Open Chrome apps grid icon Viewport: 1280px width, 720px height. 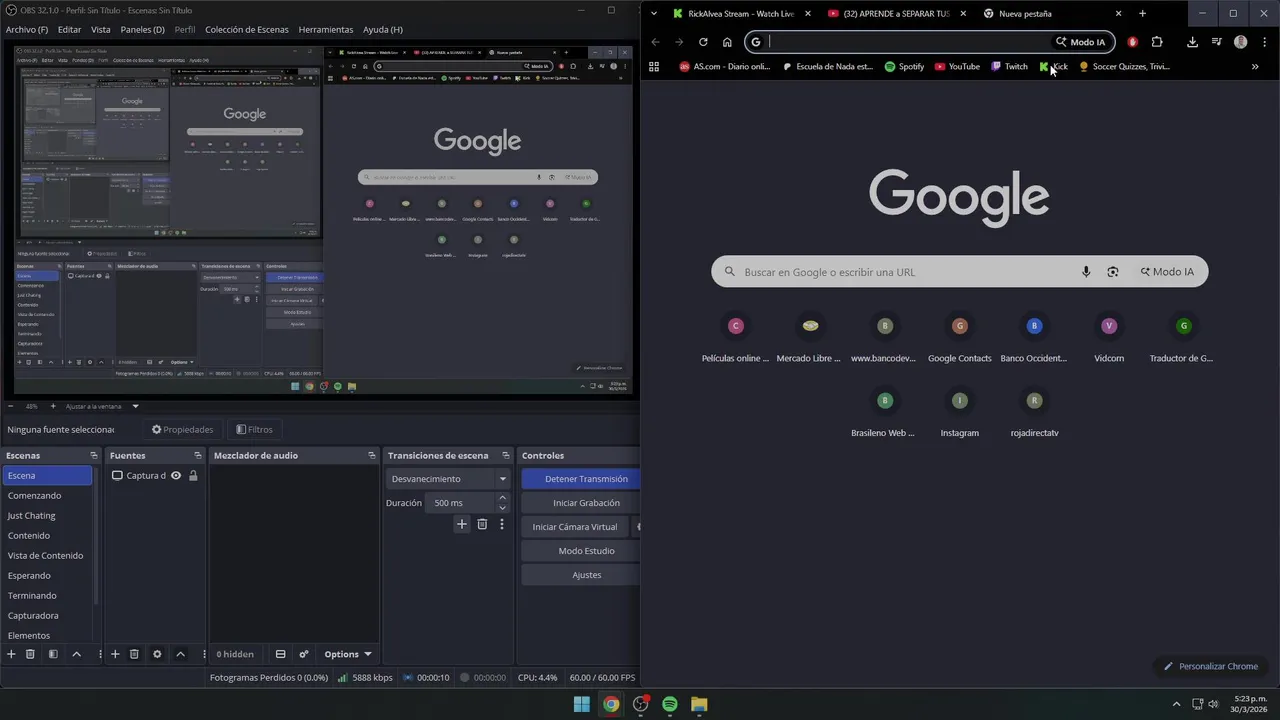tap(654, 67)
